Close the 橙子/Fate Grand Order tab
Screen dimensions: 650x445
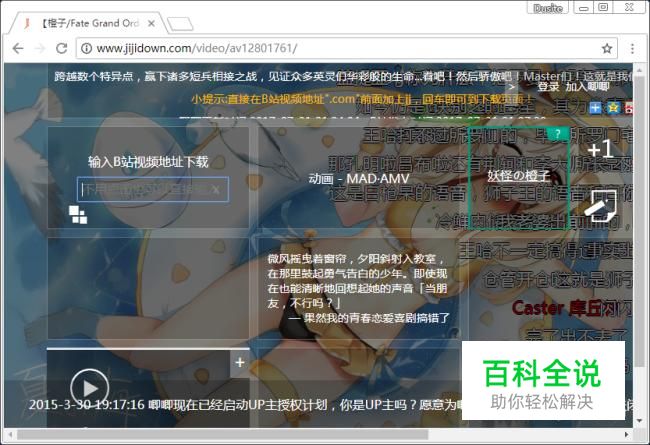point(151,24)
